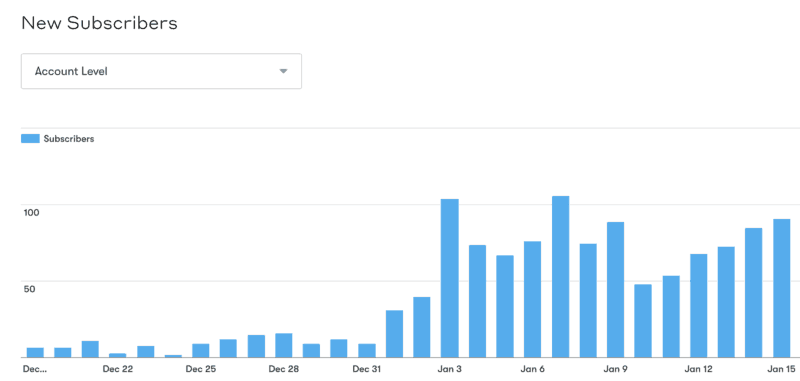Click the 50 y-axis value
The width and height of the screenshot is (800, 381).
point(30,289)
